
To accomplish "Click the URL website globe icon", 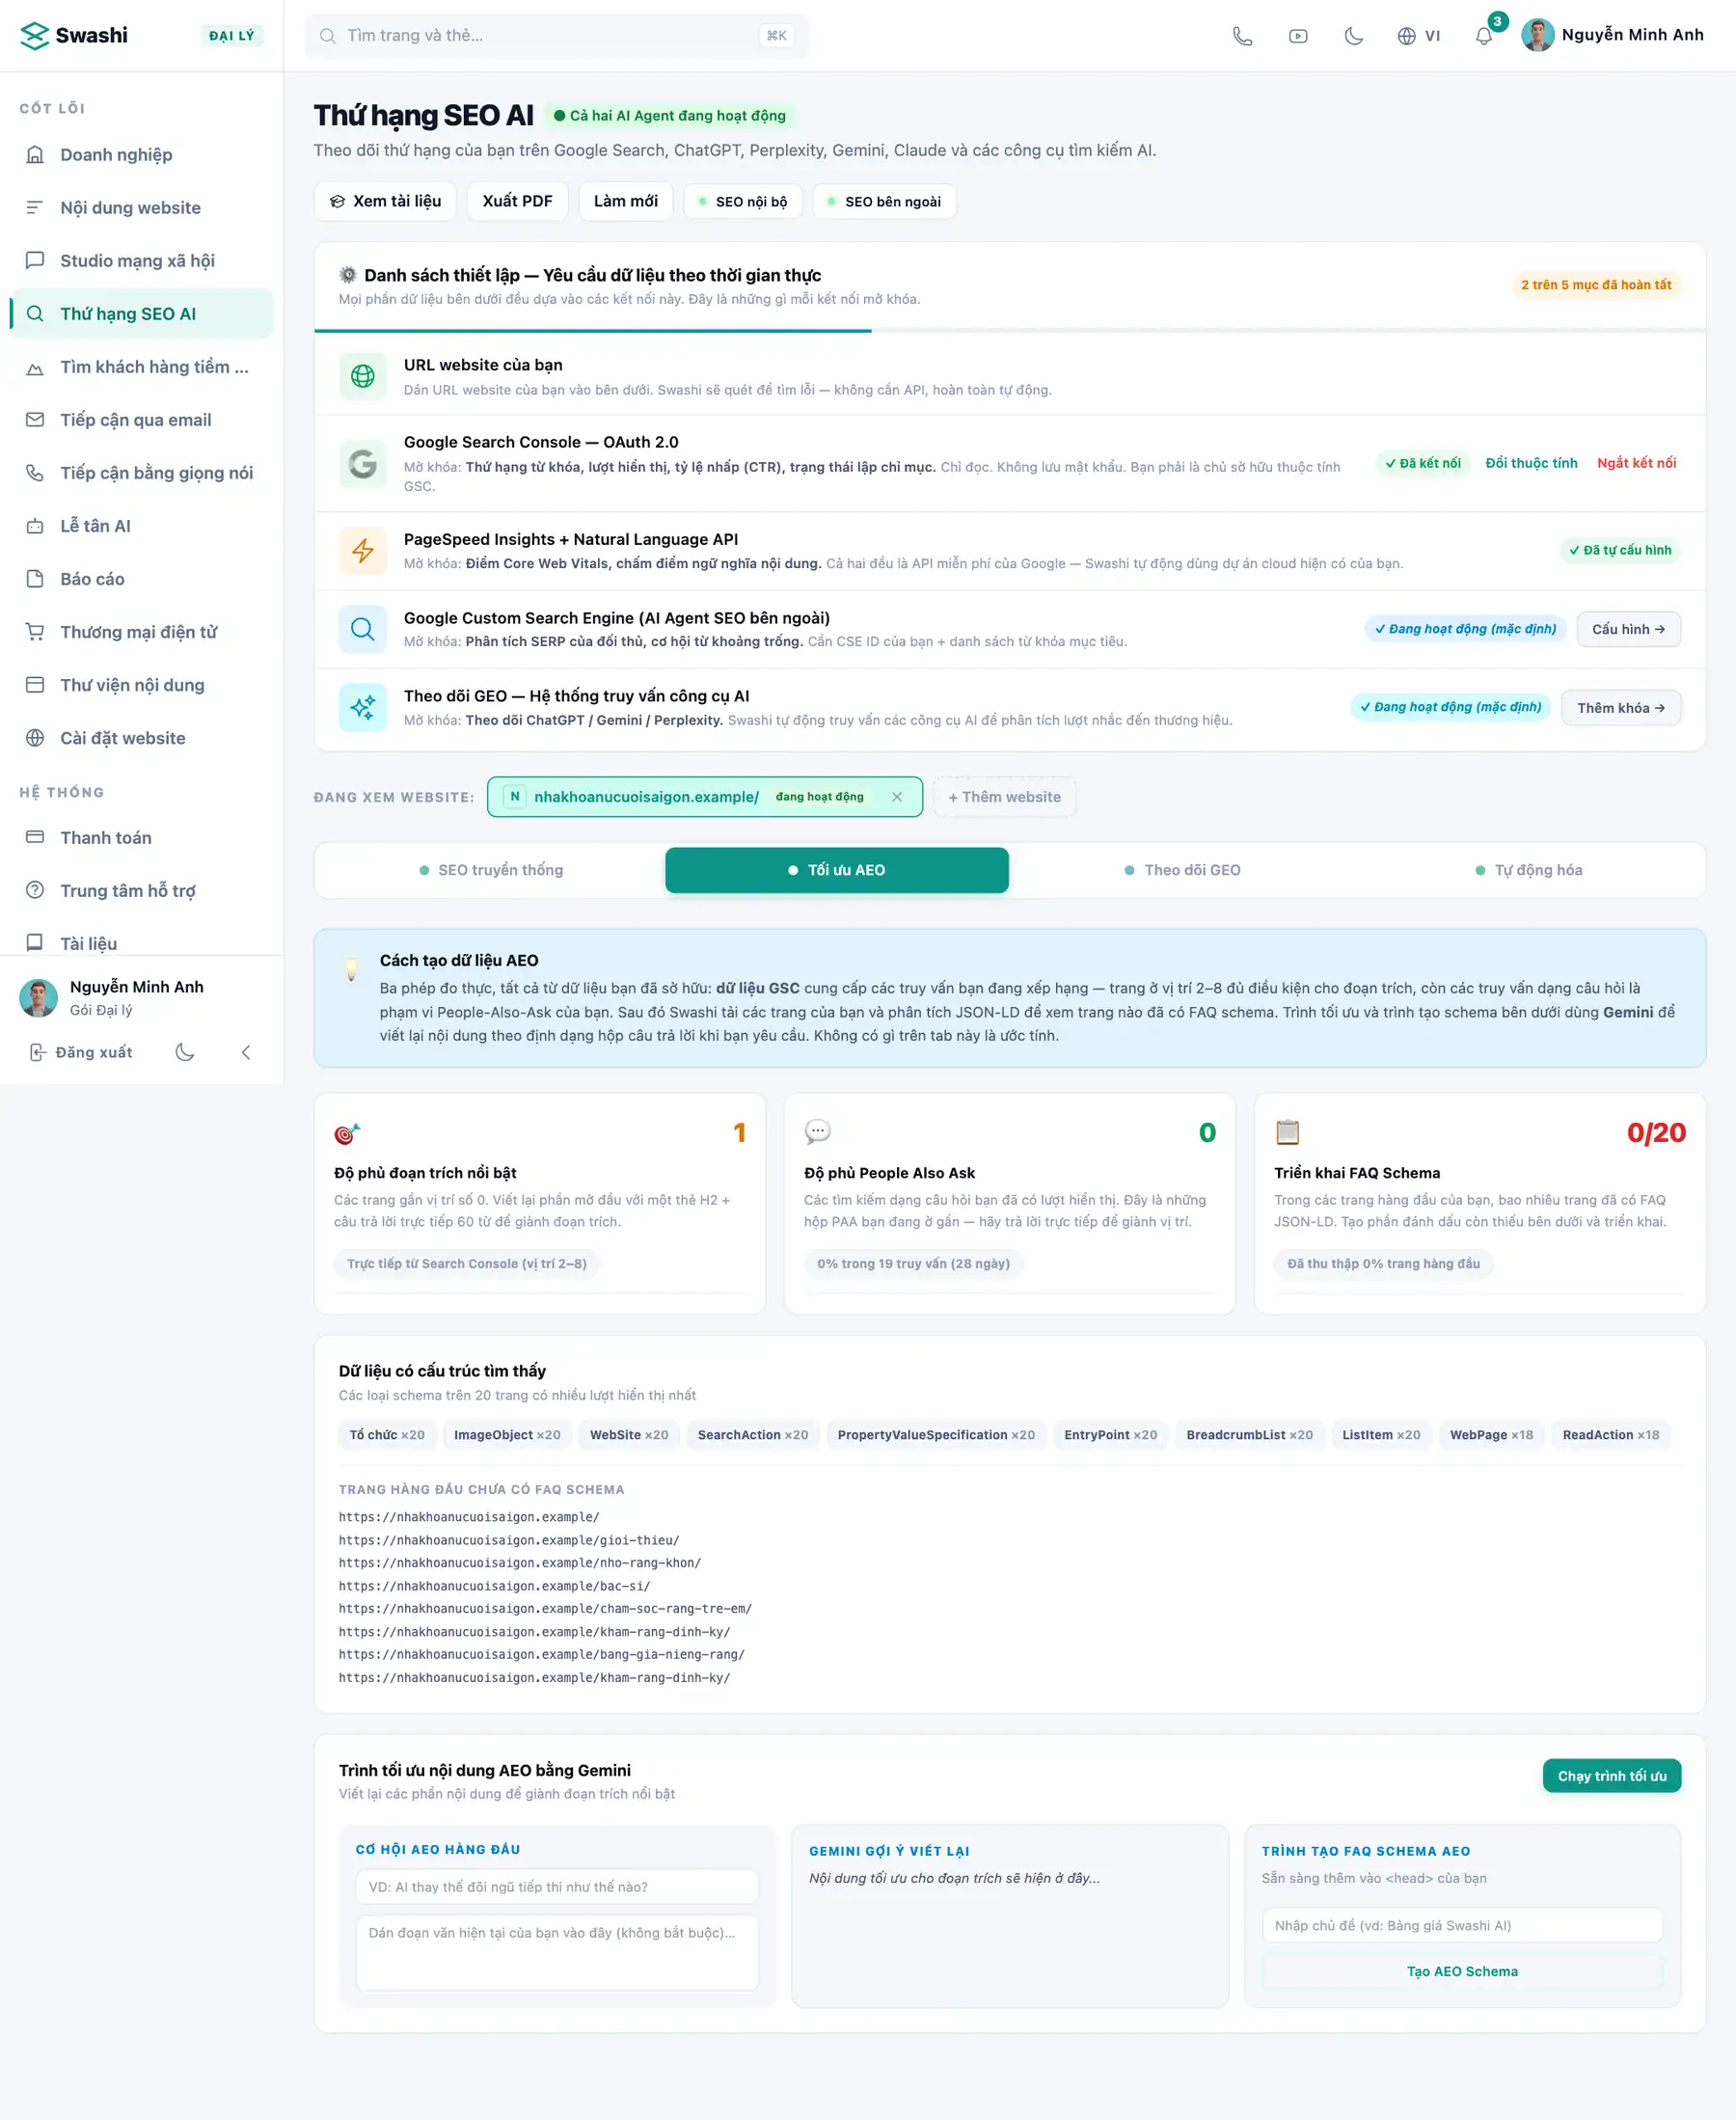I will tap(363, 376).
